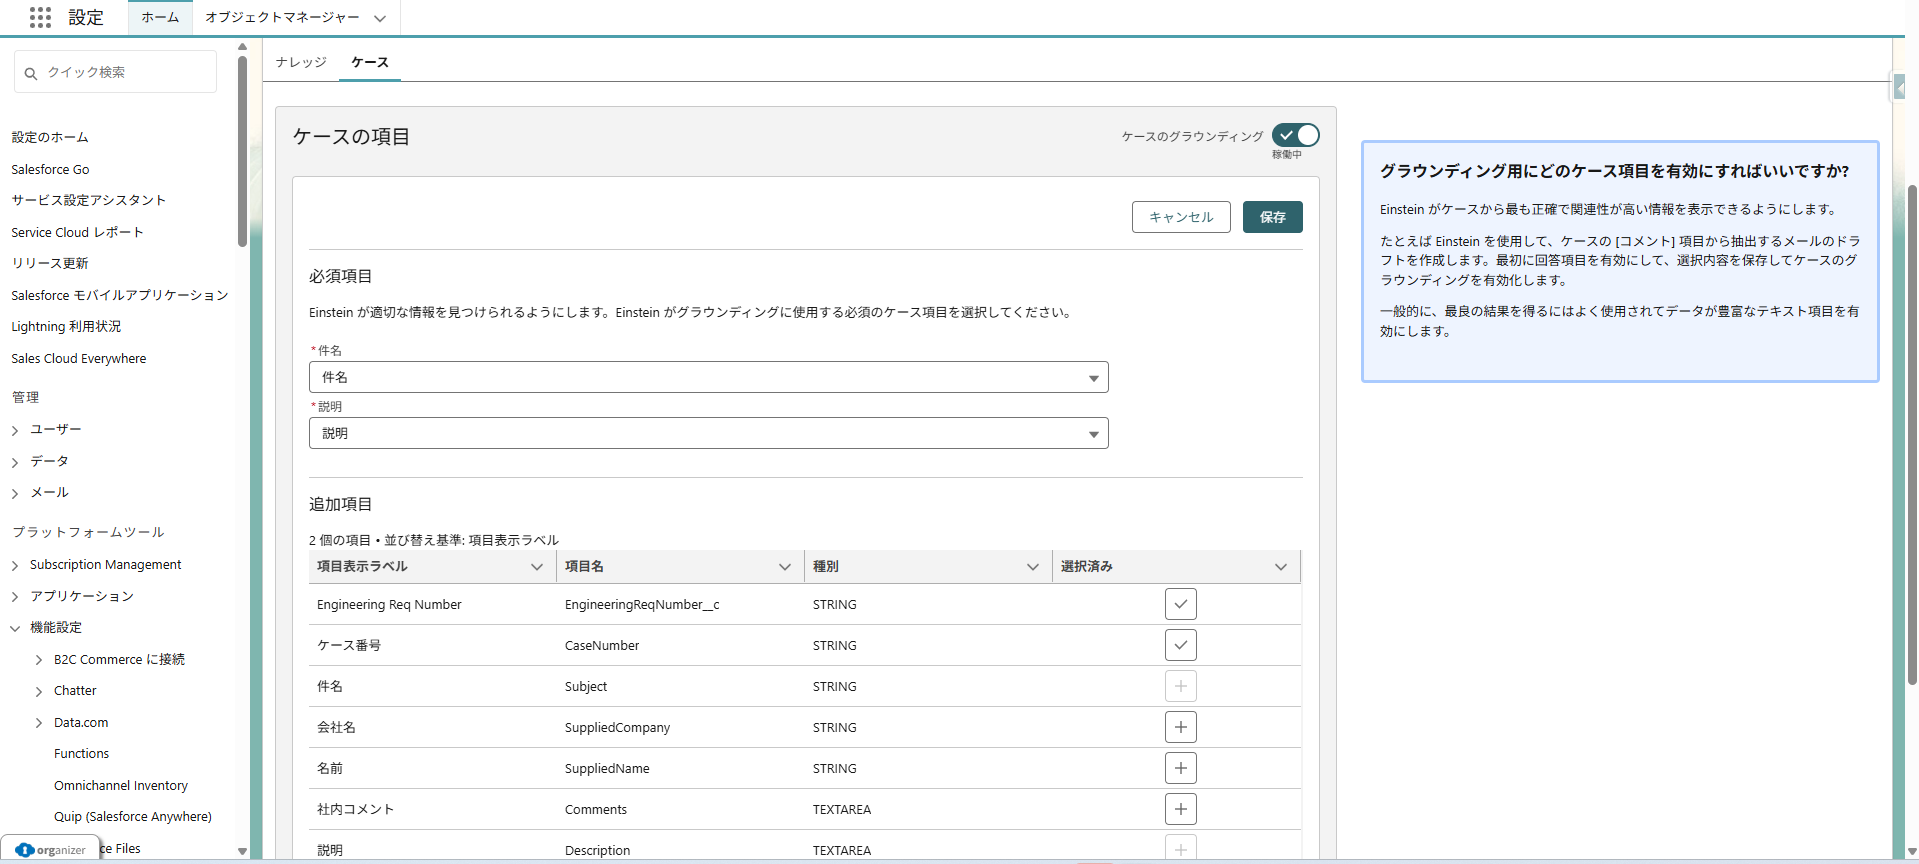Add 社内コメント field with plus icon

[1180, 809]
